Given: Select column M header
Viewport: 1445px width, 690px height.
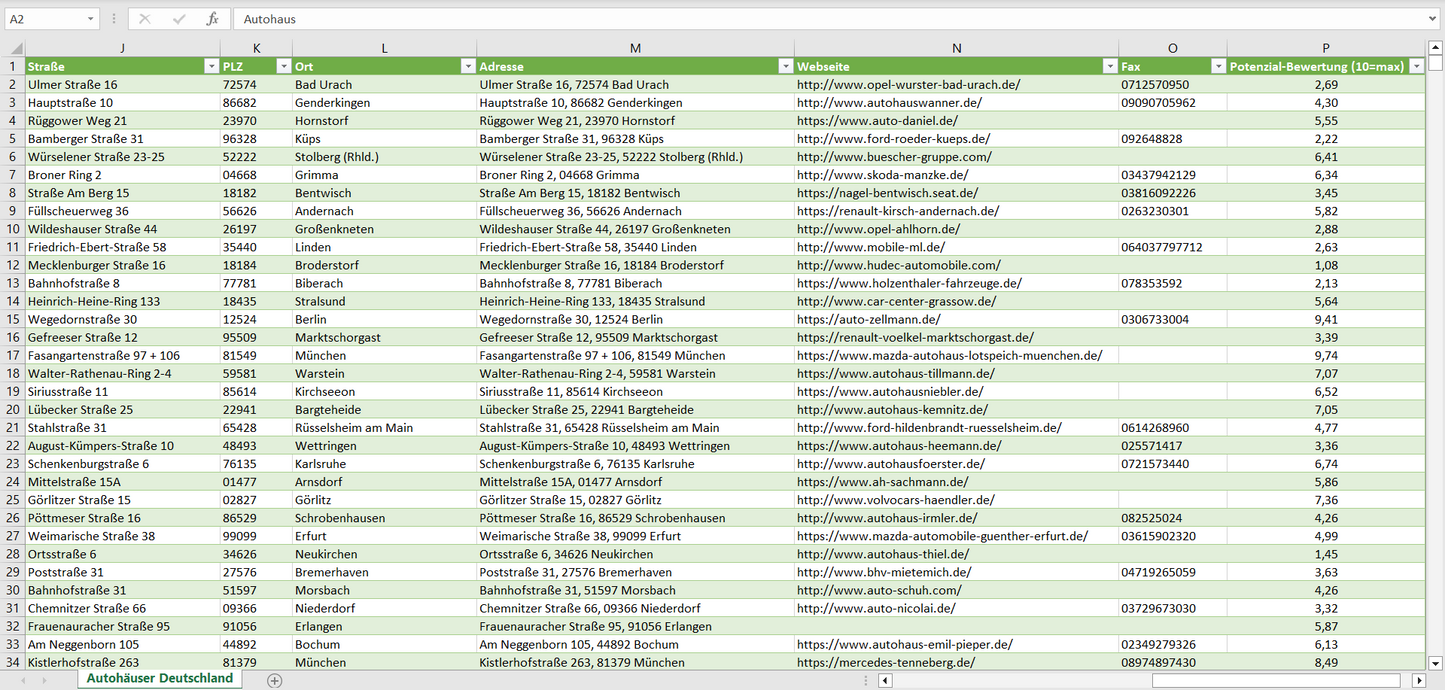Looking at the screenshot, I should (x=635, y=48).
